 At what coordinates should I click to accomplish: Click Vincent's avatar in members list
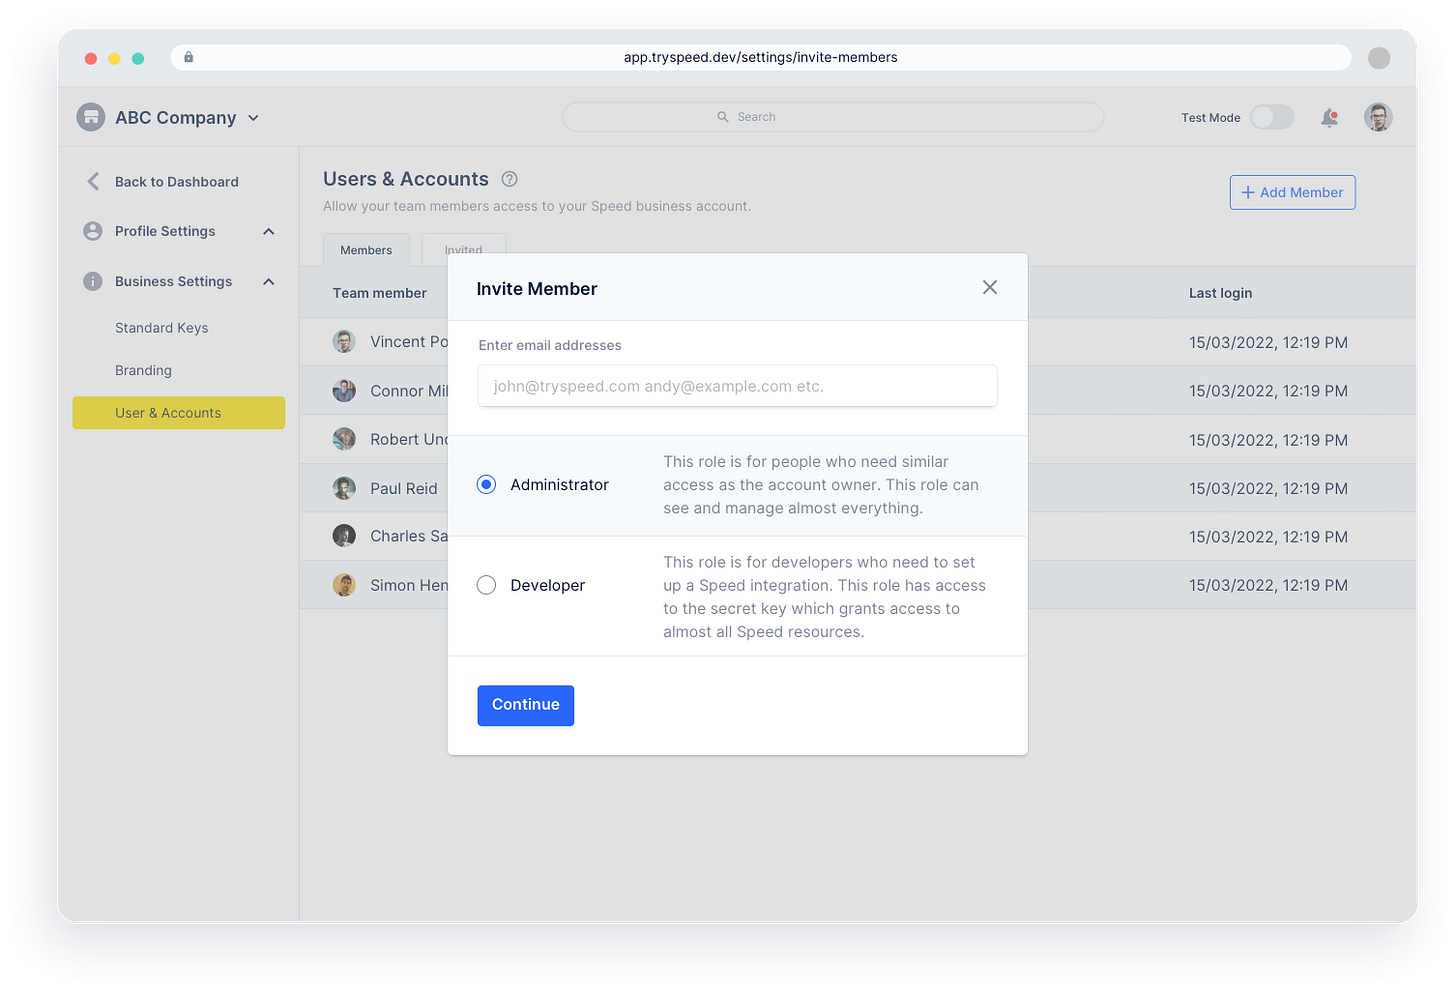coord(344,342)
